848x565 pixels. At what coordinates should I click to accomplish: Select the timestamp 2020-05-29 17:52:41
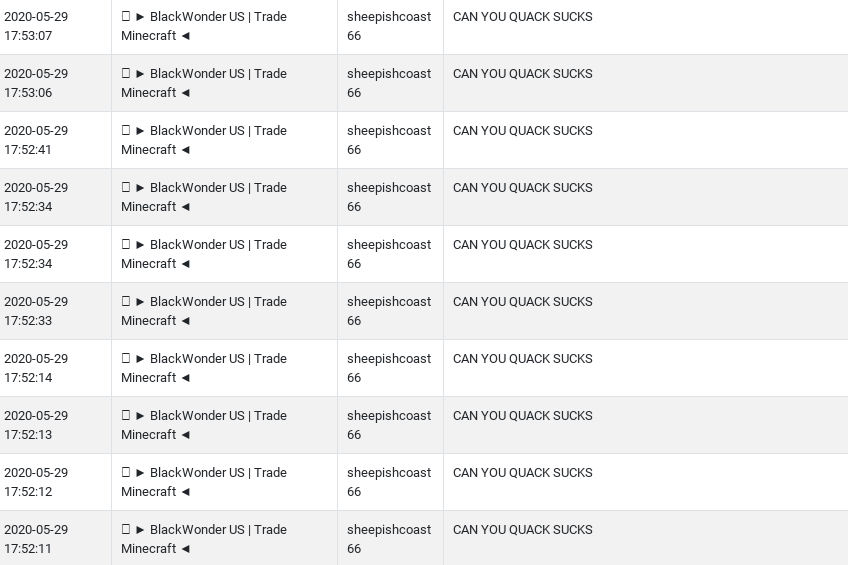(x=36, y=140)
